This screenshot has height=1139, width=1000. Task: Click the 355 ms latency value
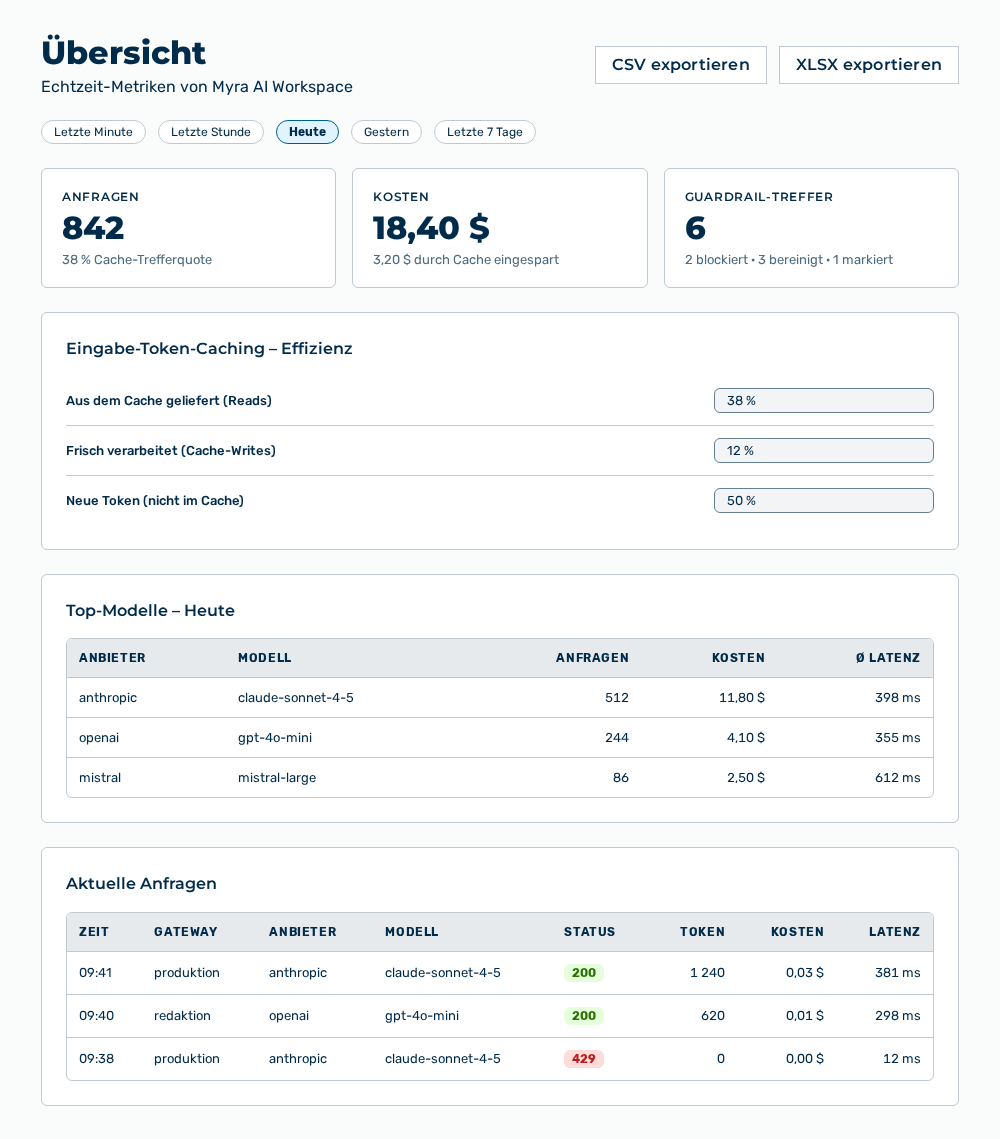898,737
